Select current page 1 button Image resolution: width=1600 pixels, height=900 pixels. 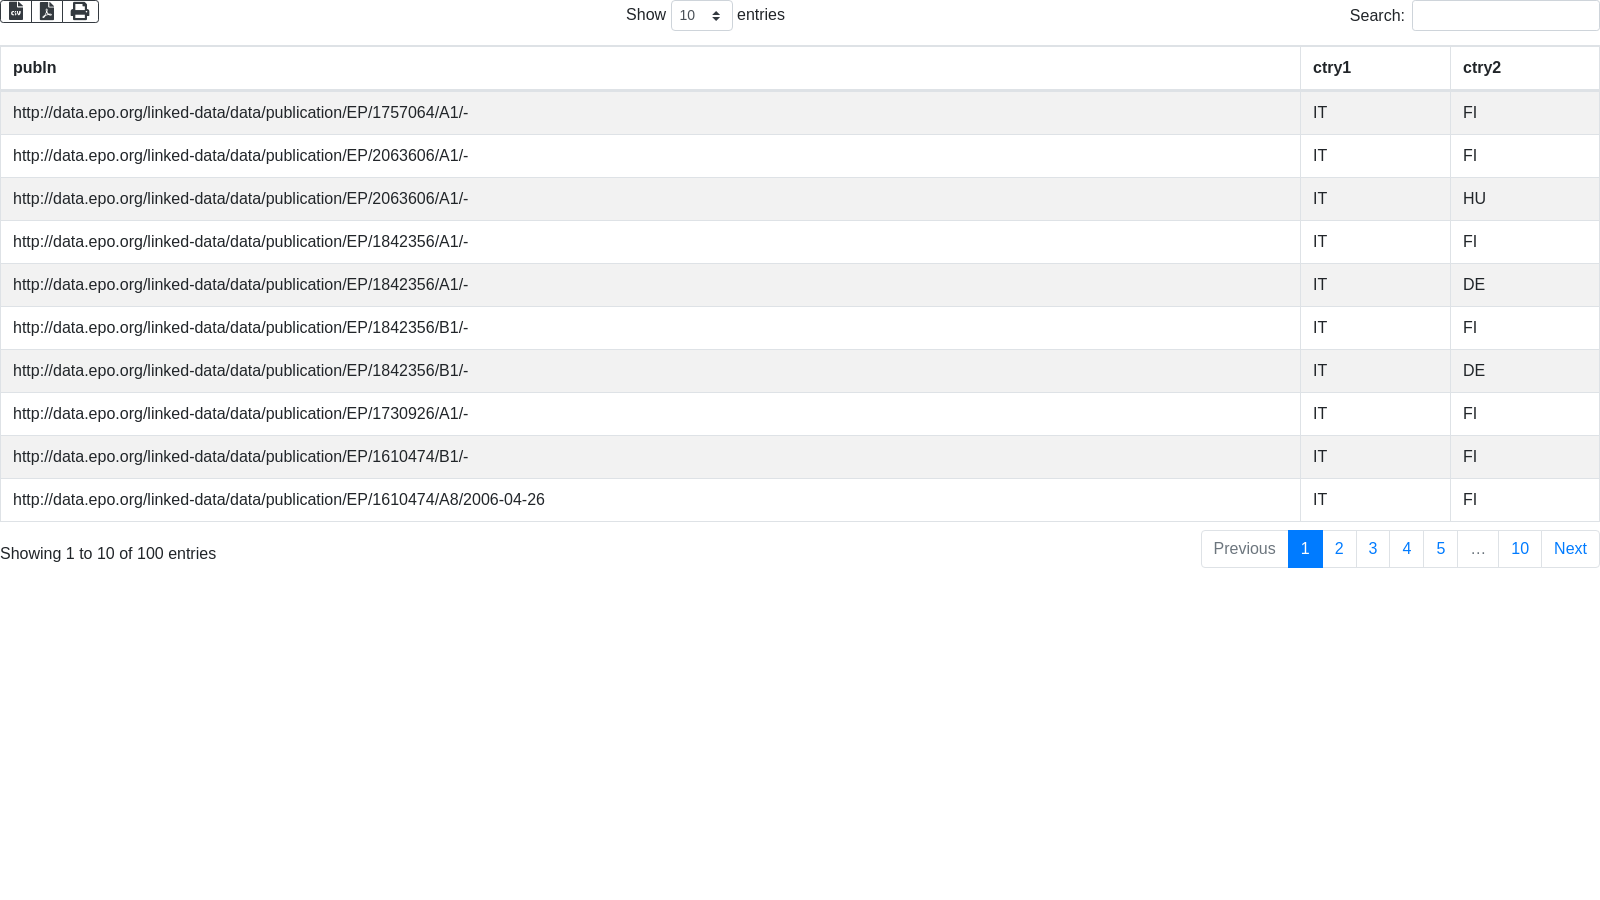point(1305,549)
